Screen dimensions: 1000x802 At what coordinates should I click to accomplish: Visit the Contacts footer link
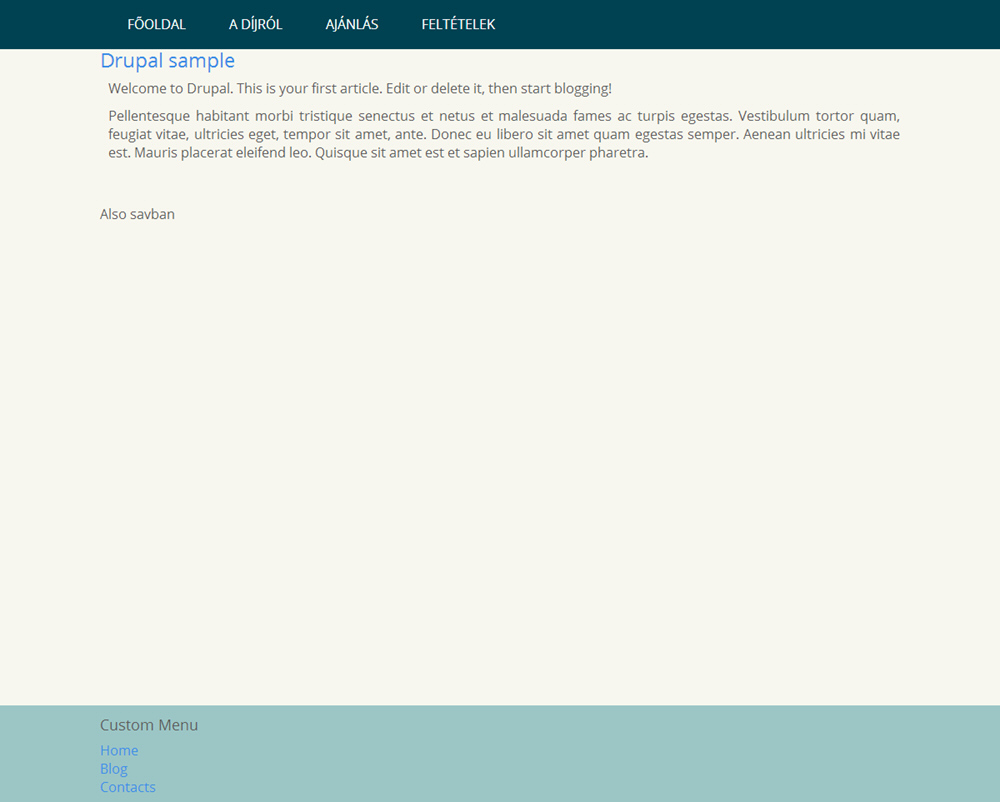128,787
